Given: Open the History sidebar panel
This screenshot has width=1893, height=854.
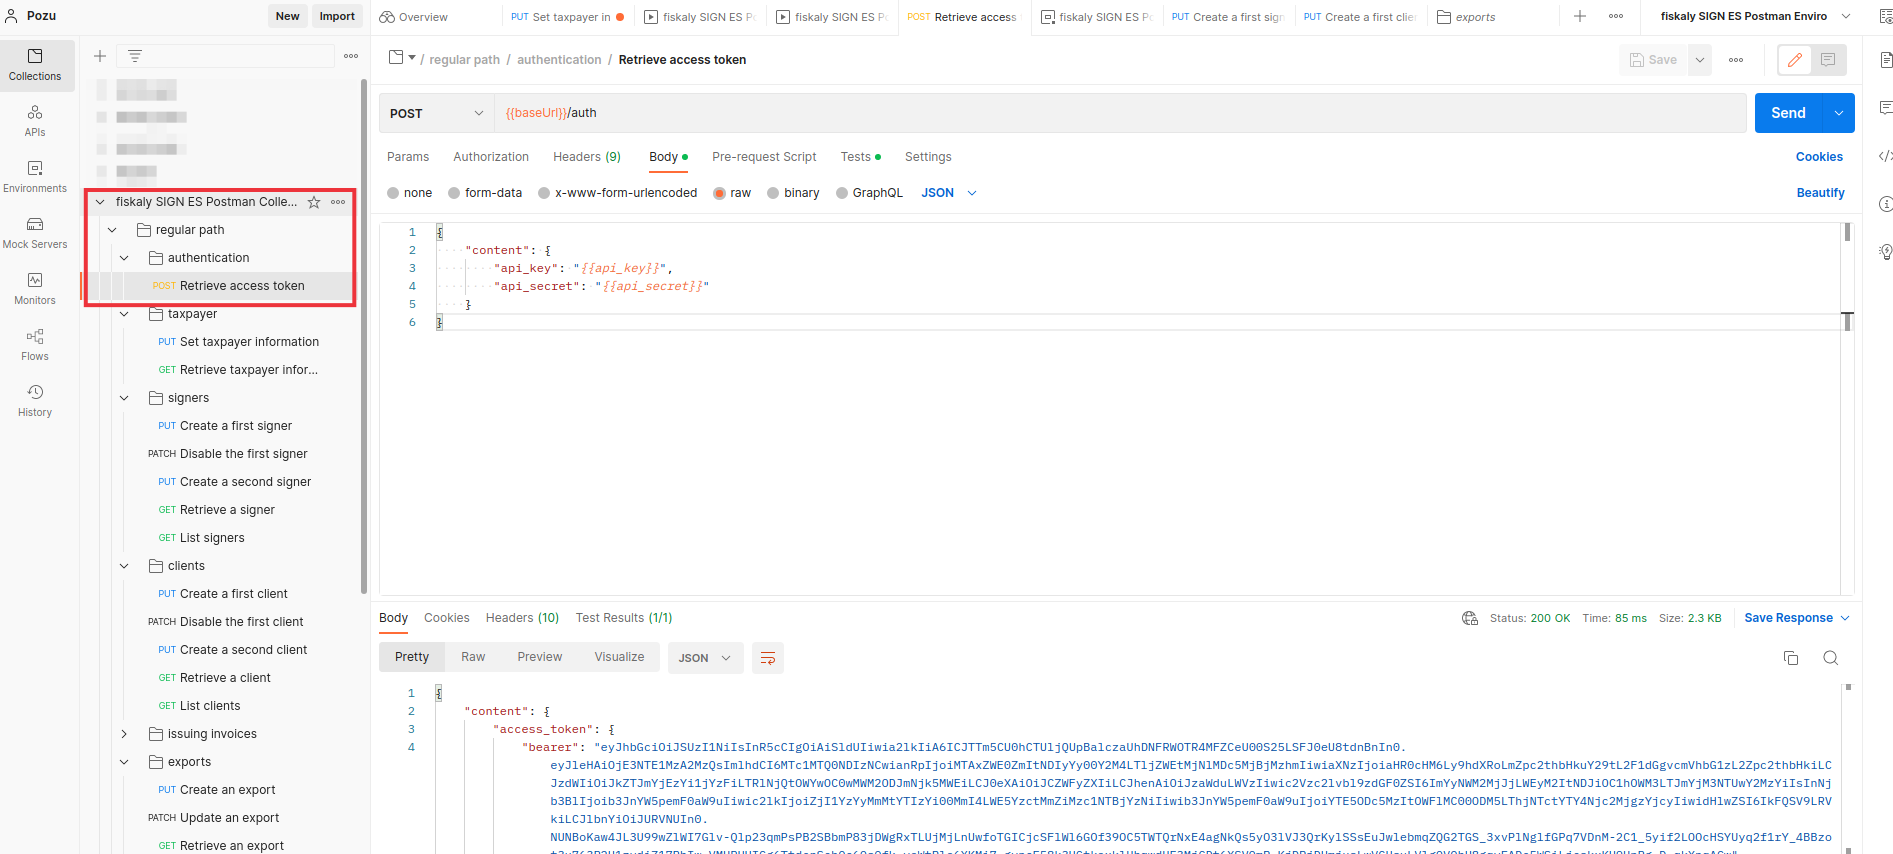Looking at the screenshot, I should coord(35,401).
